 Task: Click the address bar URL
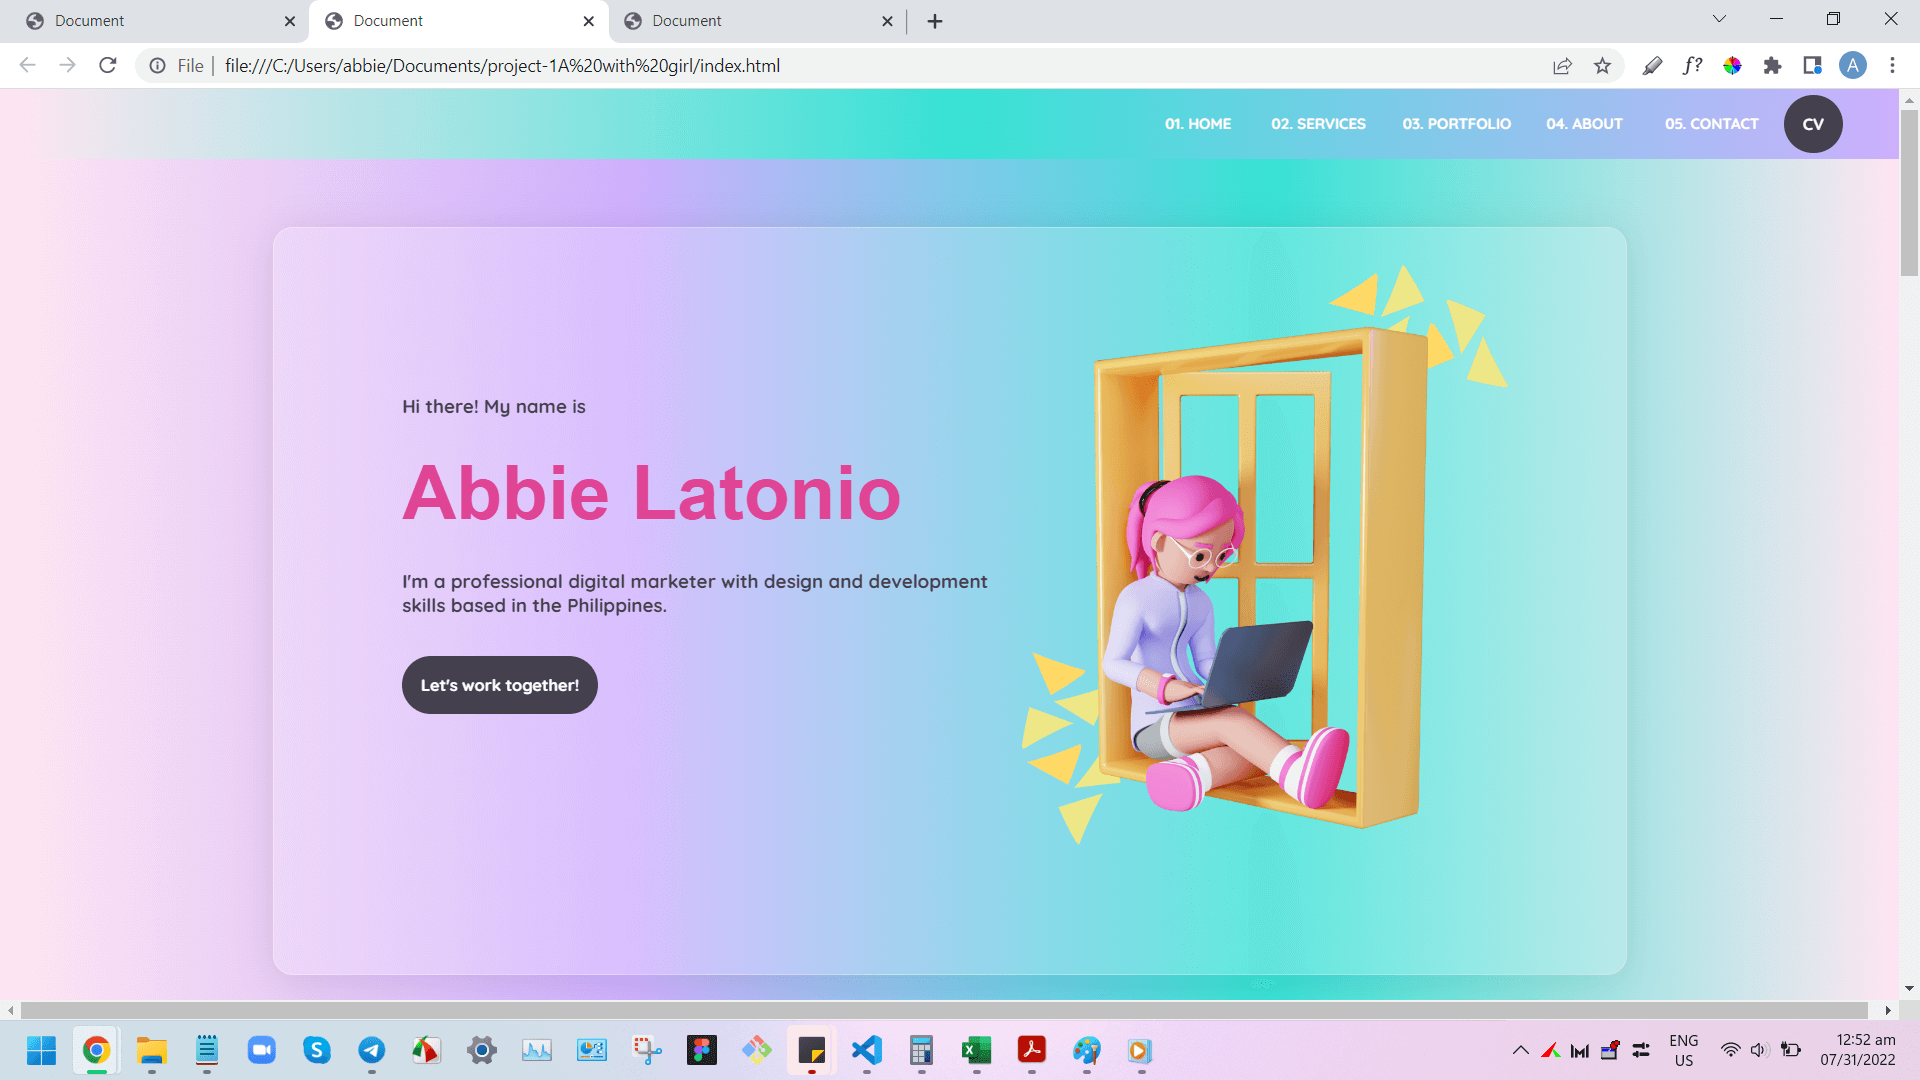tap(502, 66)
